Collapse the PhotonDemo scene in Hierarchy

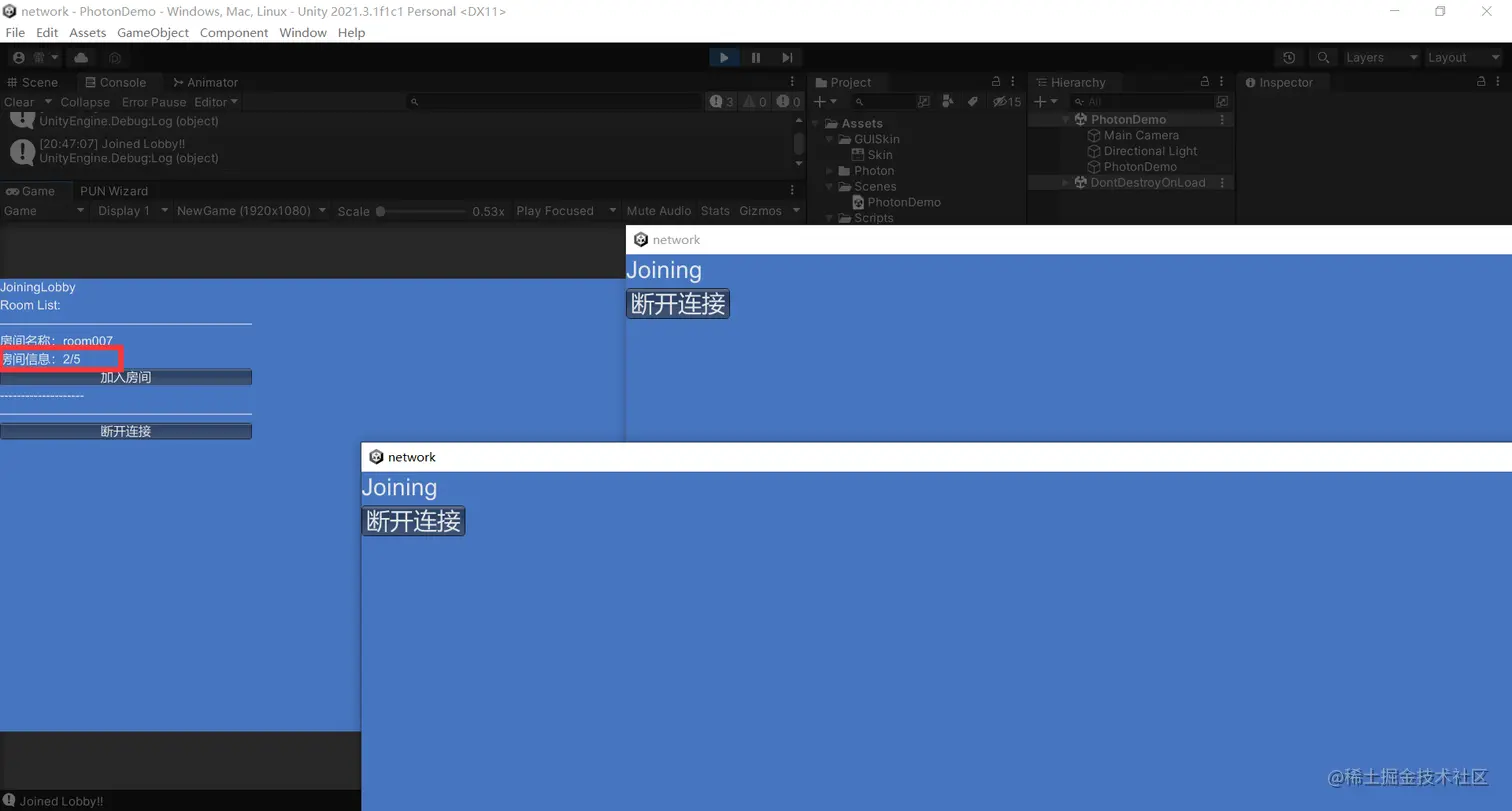click(1066, 120)
